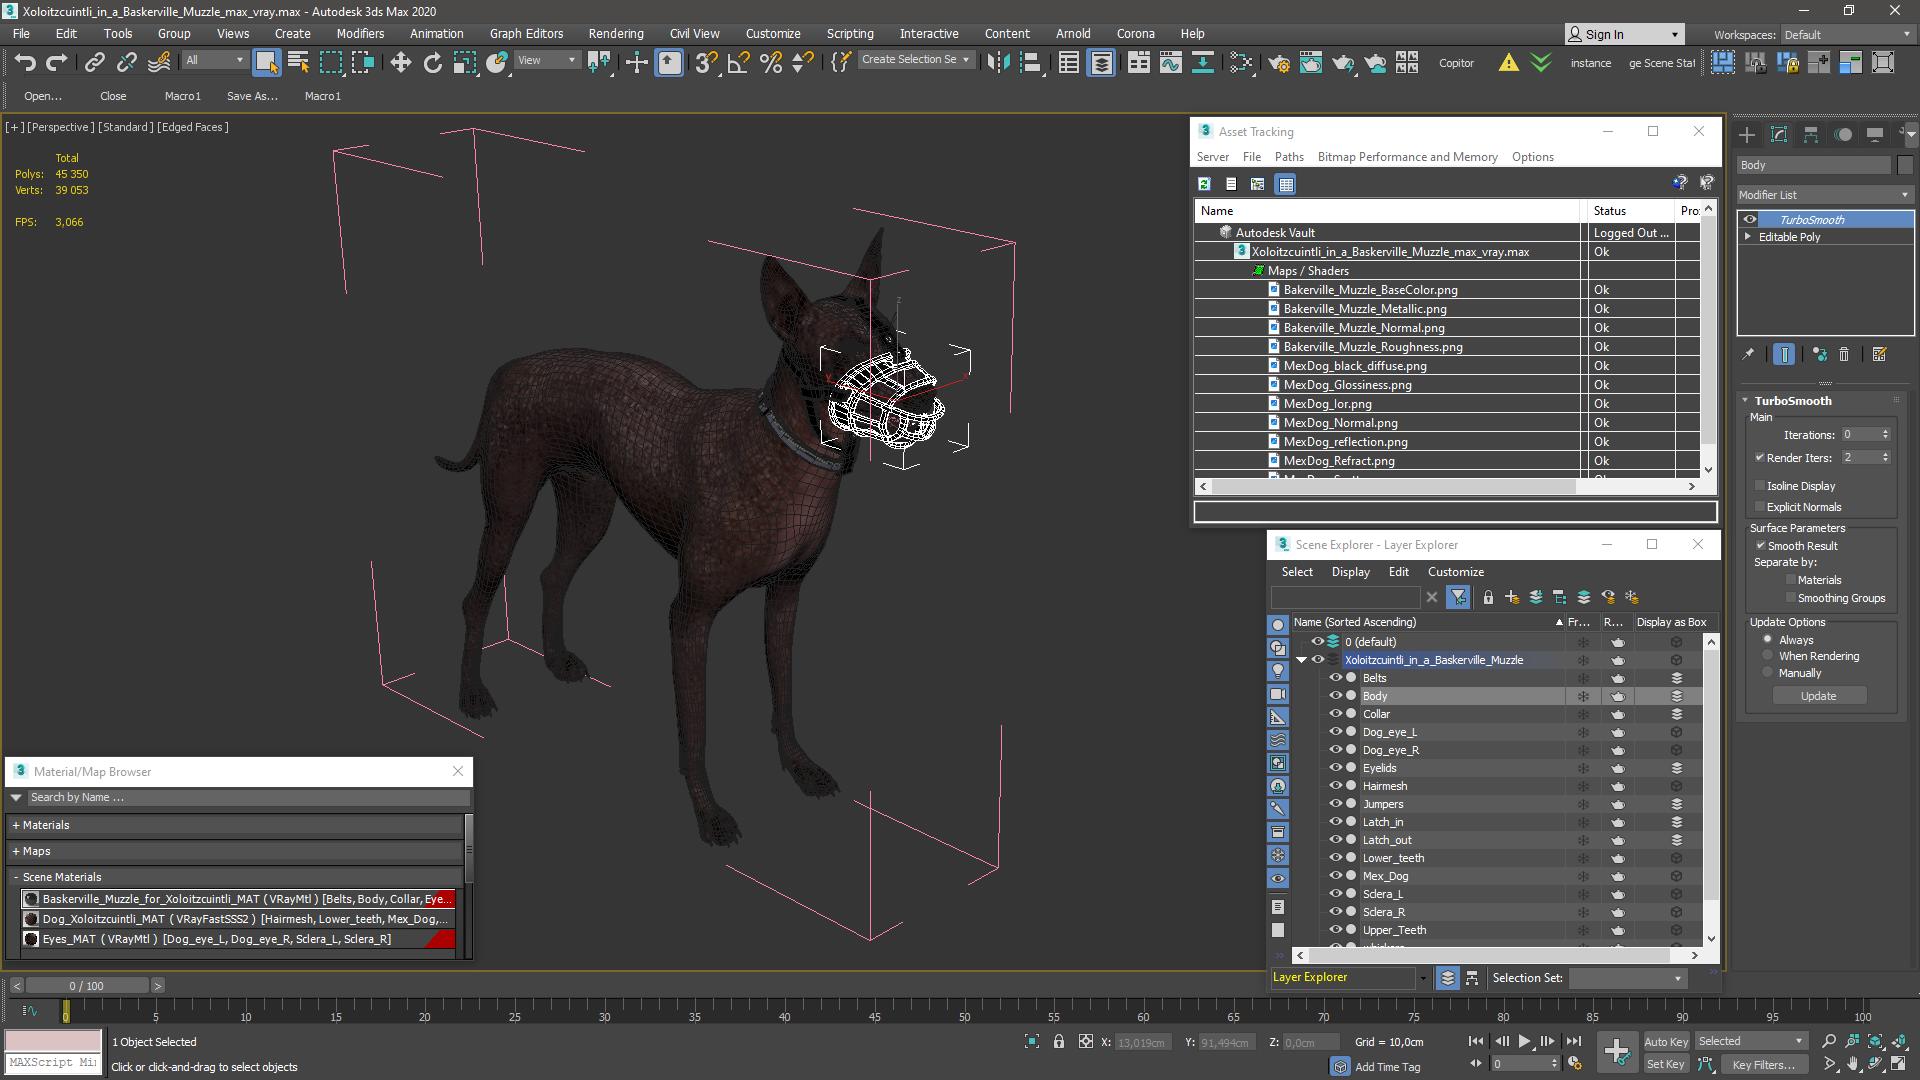Image resolution: width=1920 pixels, height=1080 pixels.
Task: Click the Auto Key button
Action: click(x=1665, y=1041)
